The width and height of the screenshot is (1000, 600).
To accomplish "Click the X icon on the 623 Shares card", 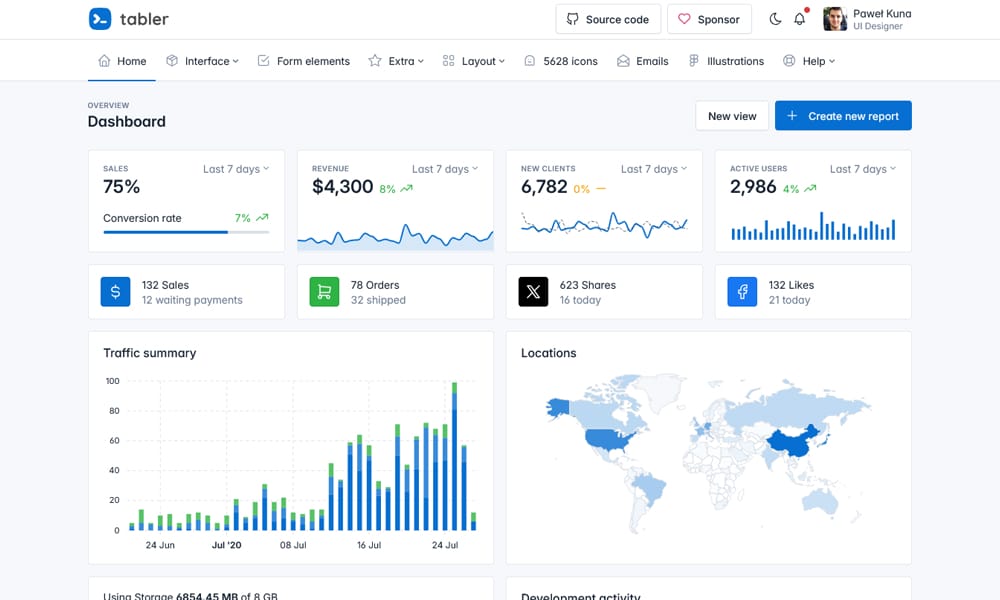I will [x=533, y=291].
